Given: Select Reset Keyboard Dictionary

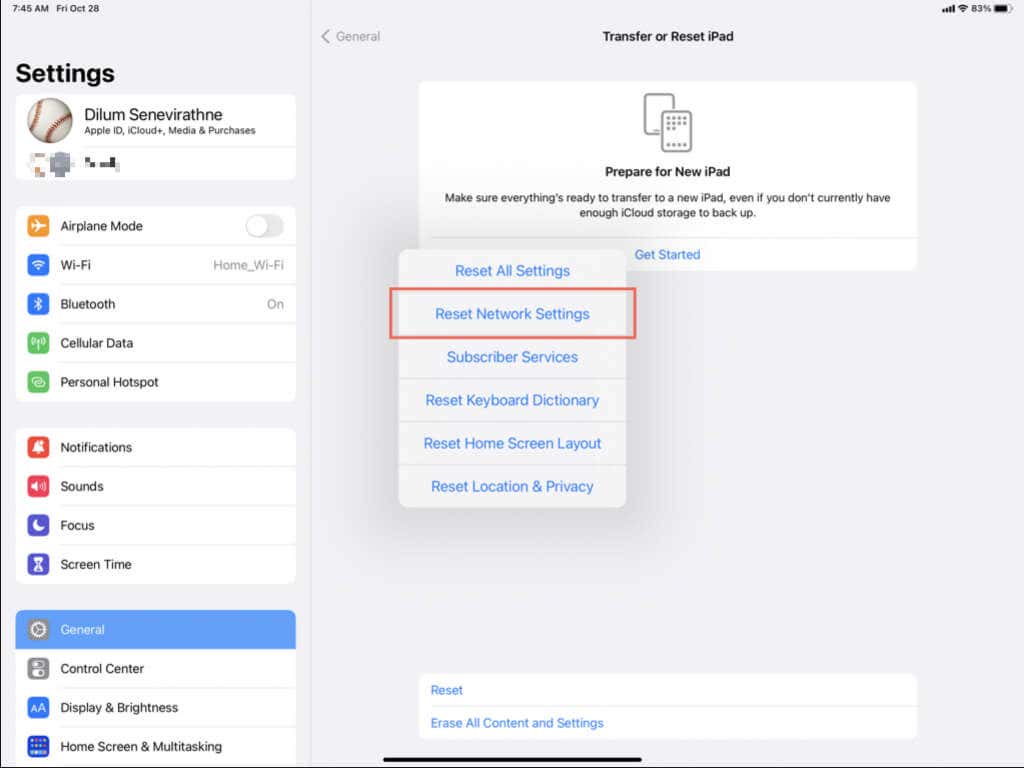Looking at the screenshot, I should point(512,400).
